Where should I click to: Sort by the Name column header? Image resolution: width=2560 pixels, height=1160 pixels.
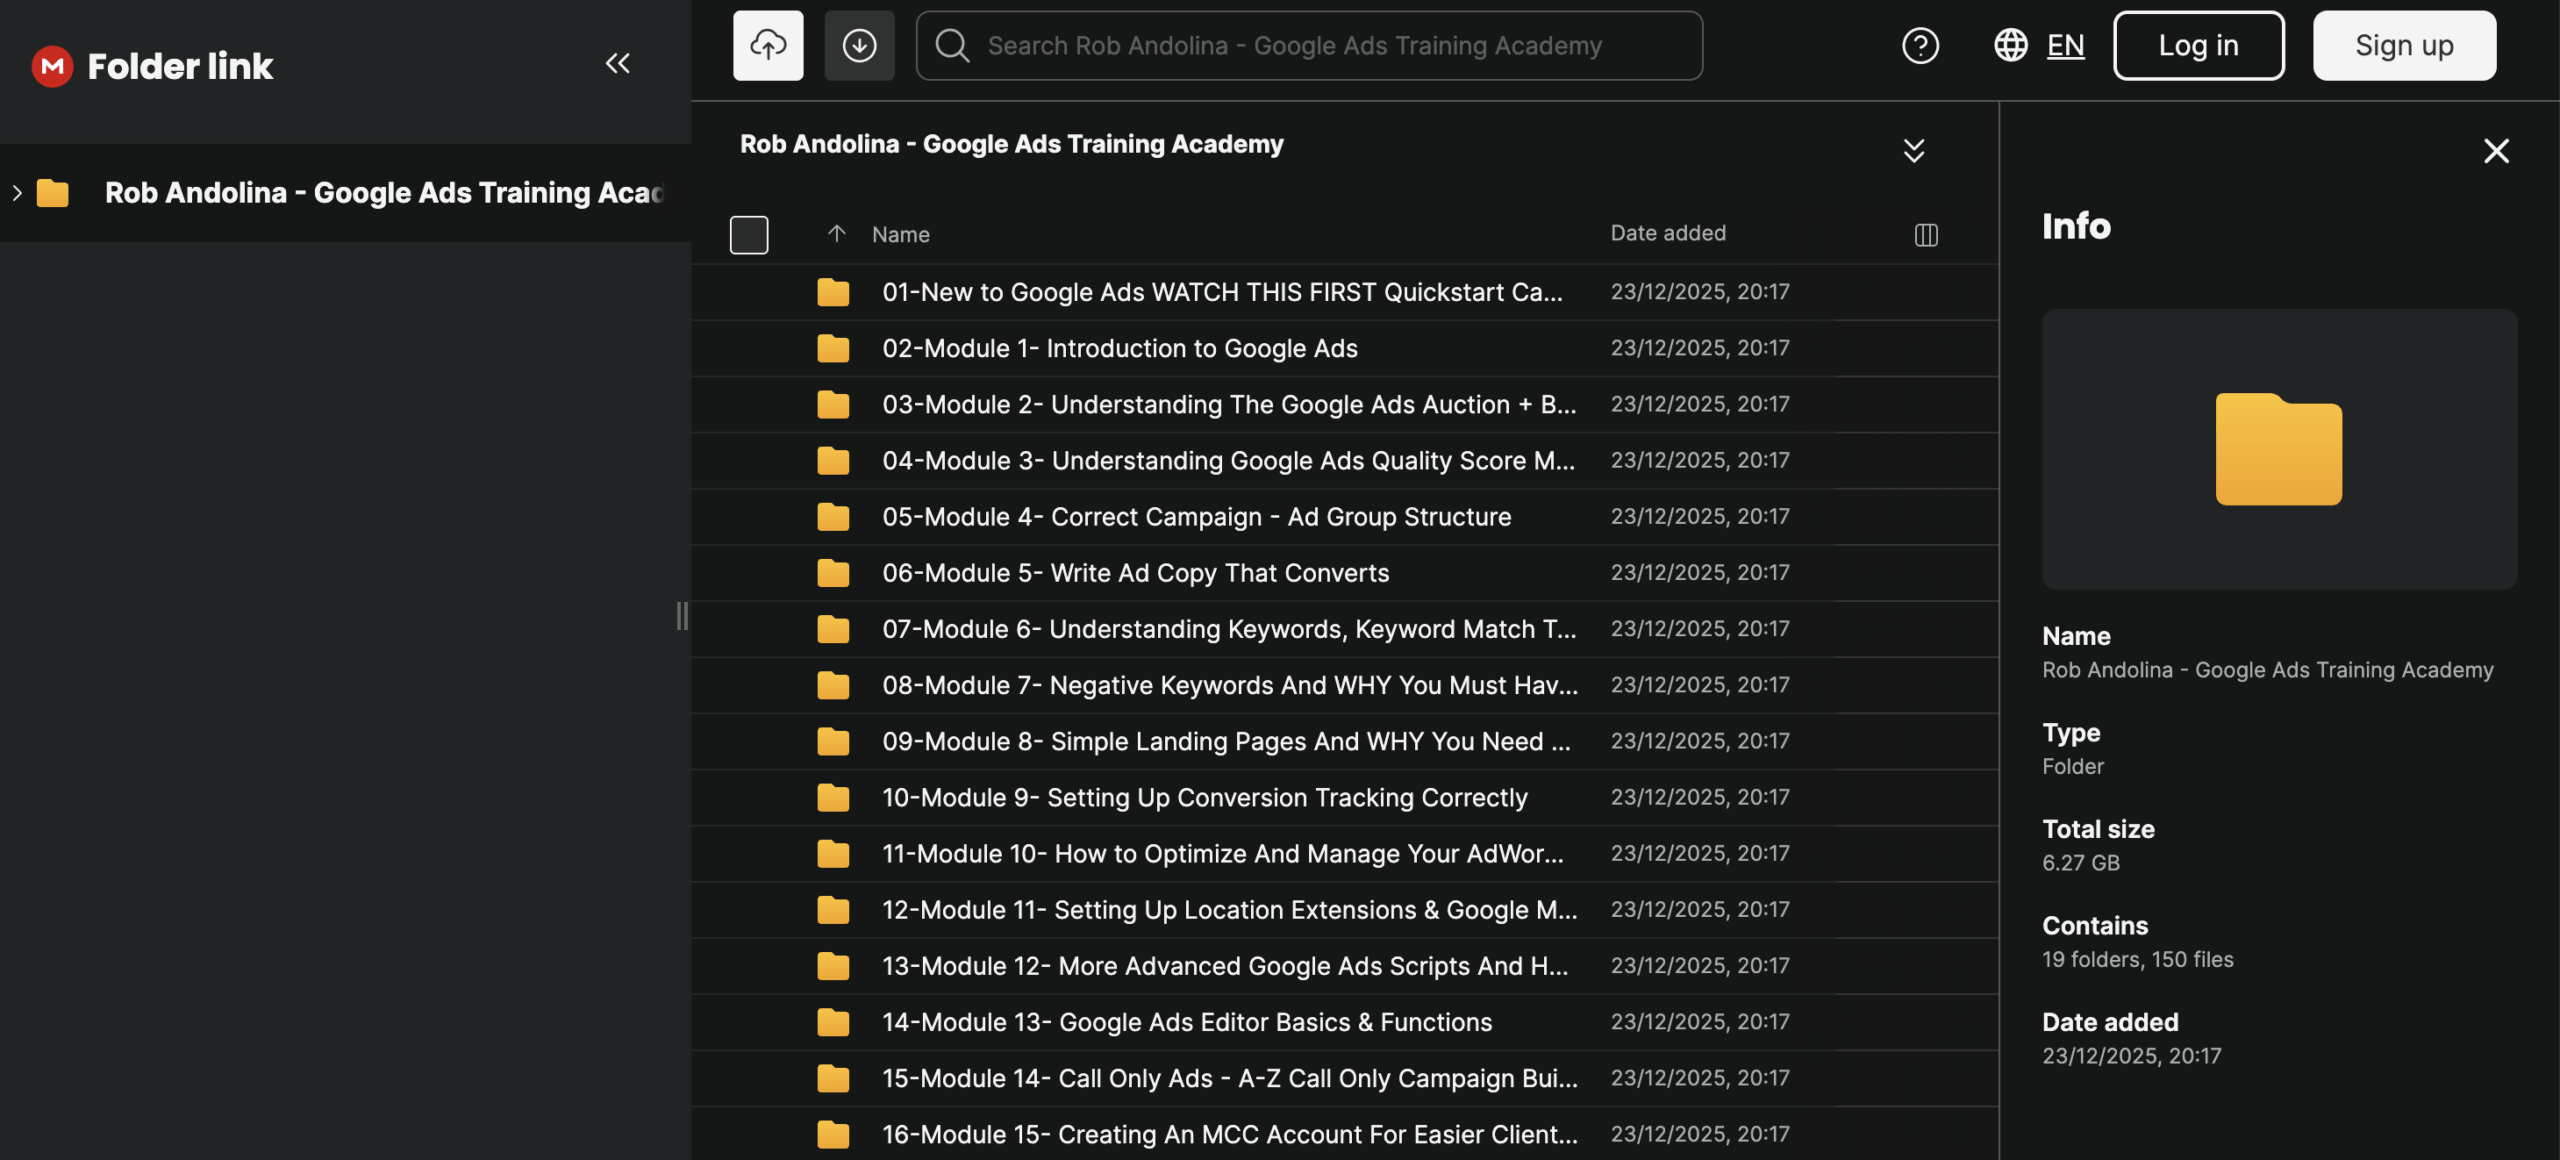tap(900, 235)
